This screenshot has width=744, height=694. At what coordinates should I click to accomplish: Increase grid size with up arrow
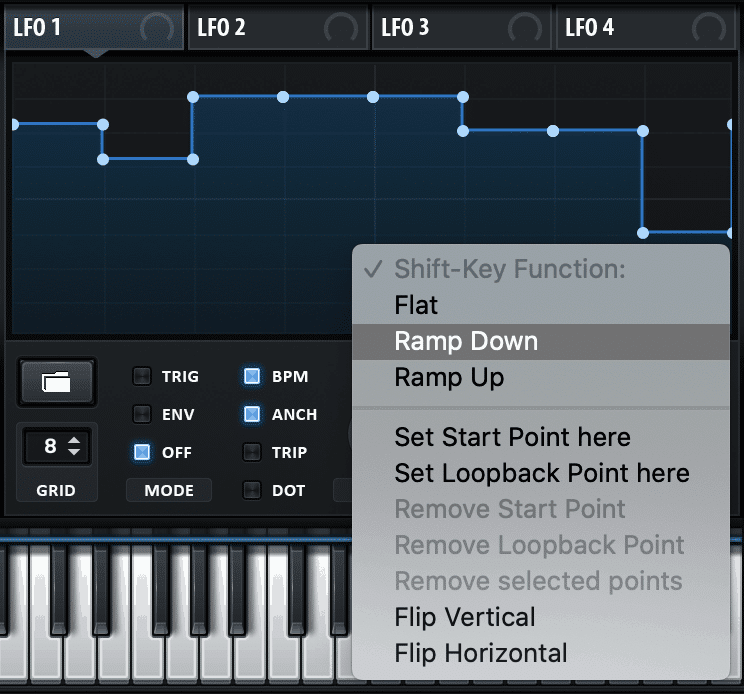tap(74, 440)
